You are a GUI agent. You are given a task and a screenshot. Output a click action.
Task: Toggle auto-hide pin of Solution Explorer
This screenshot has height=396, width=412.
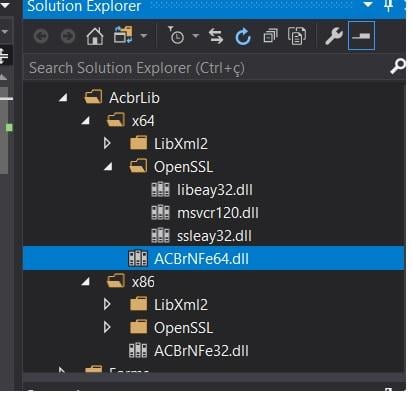388,6
